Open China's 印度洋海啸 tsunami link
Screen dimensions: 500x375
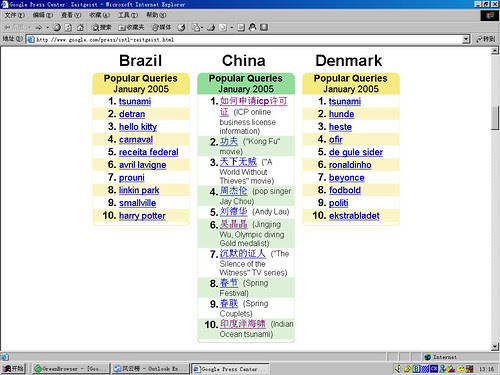point(243,324)
